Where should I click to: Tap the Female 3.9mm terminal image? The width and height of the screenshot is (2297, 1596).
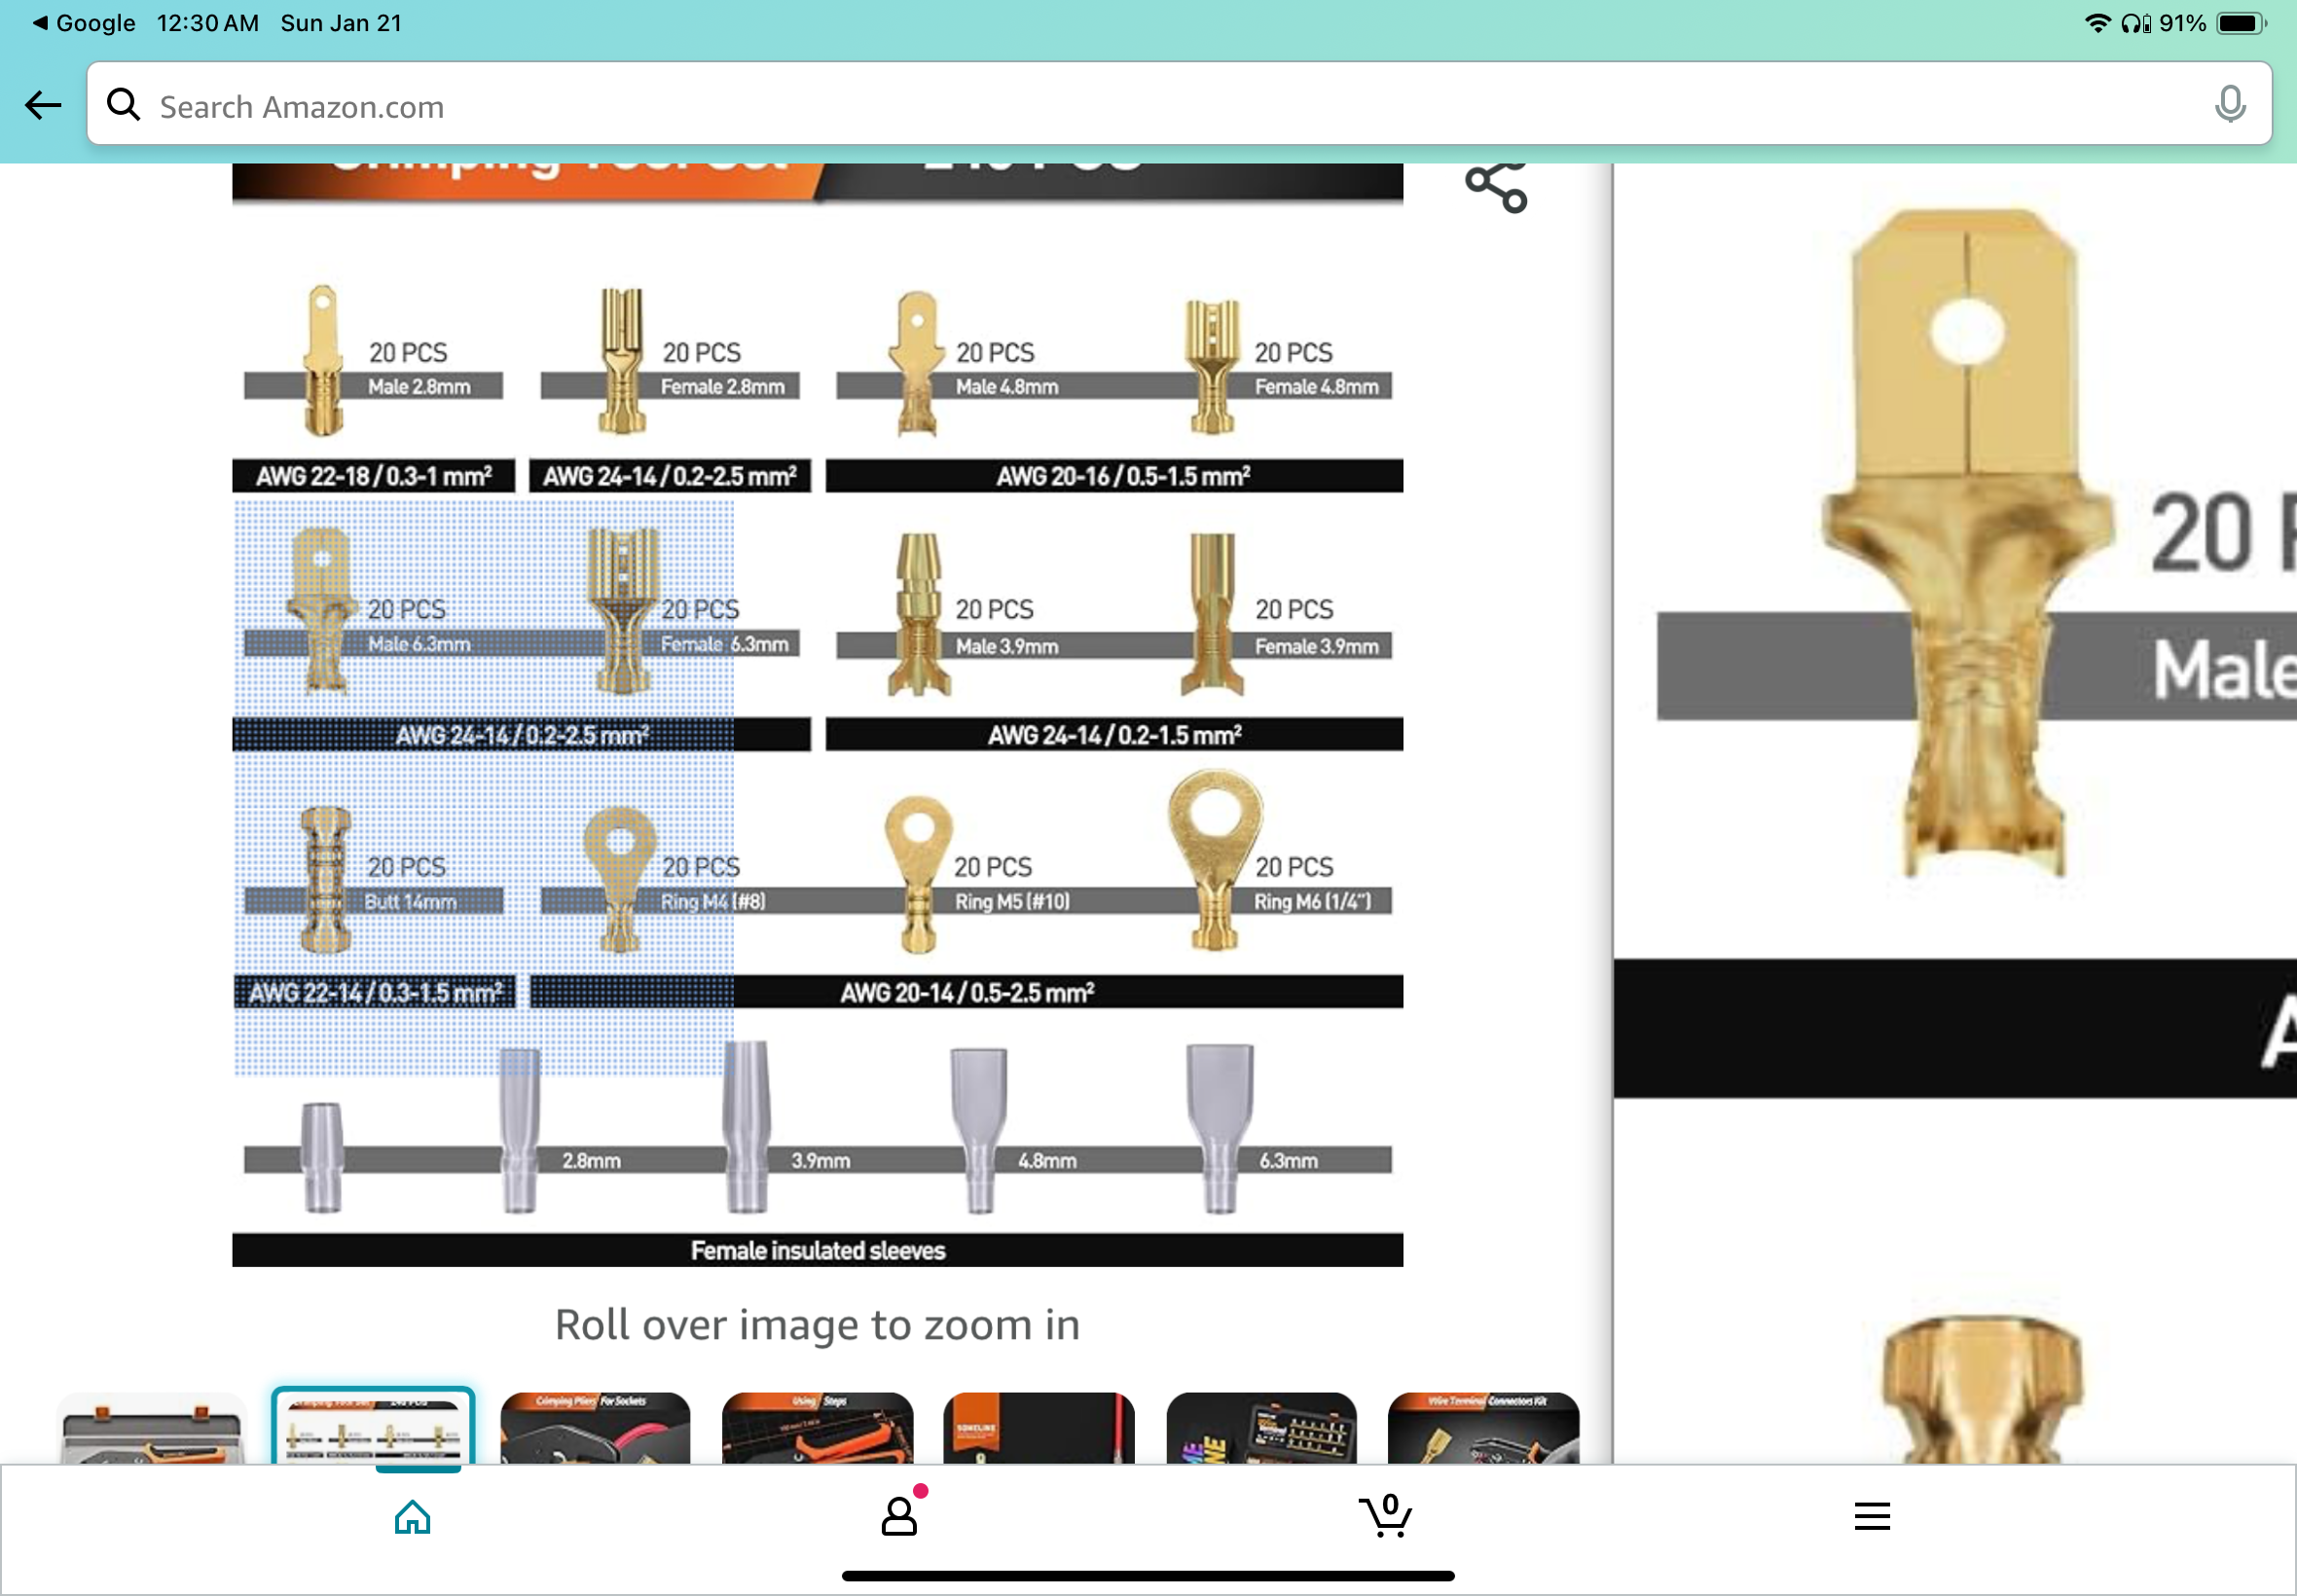pos(1212,613)
